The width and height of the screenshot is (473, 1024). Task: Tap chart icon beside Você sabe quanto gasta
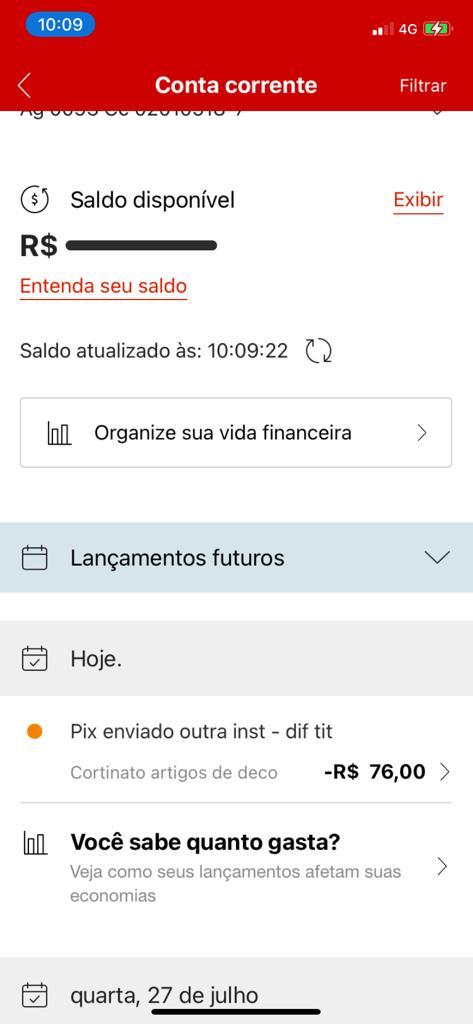(x=35, y=844)
